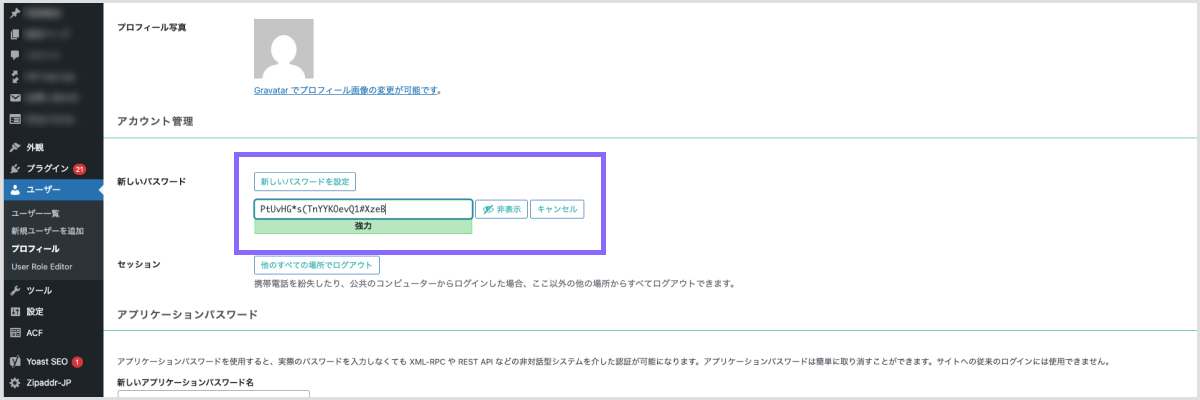
Task: Open ツール wrench icon in sidebar
Action: (16, 290)
